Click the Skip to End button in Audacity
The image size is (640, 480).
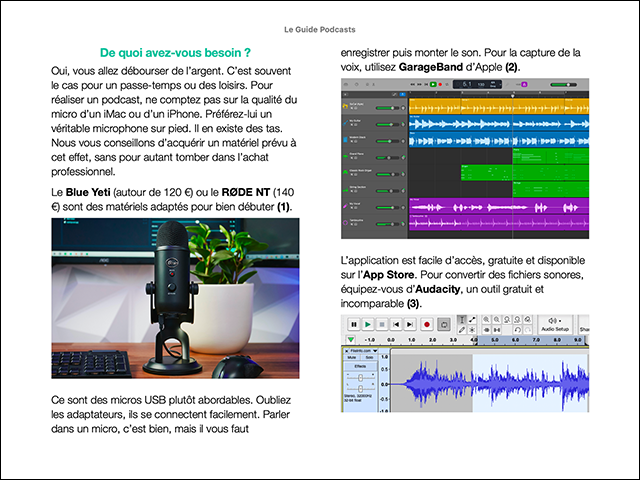click(410, 324)
